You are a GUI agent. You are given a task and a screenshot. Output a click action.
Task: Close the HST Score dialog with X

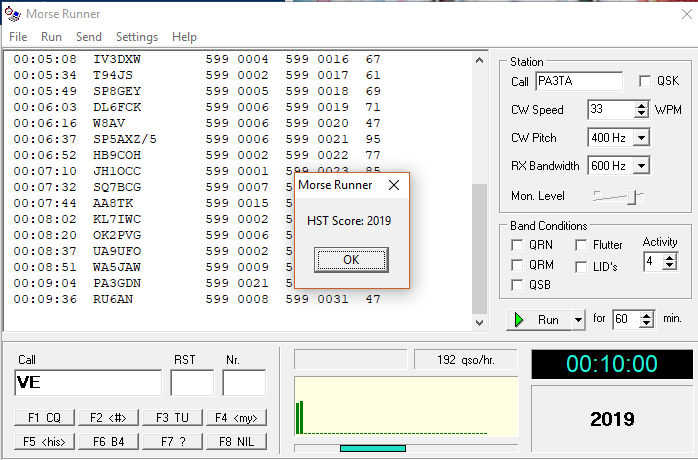coord(394,185)
